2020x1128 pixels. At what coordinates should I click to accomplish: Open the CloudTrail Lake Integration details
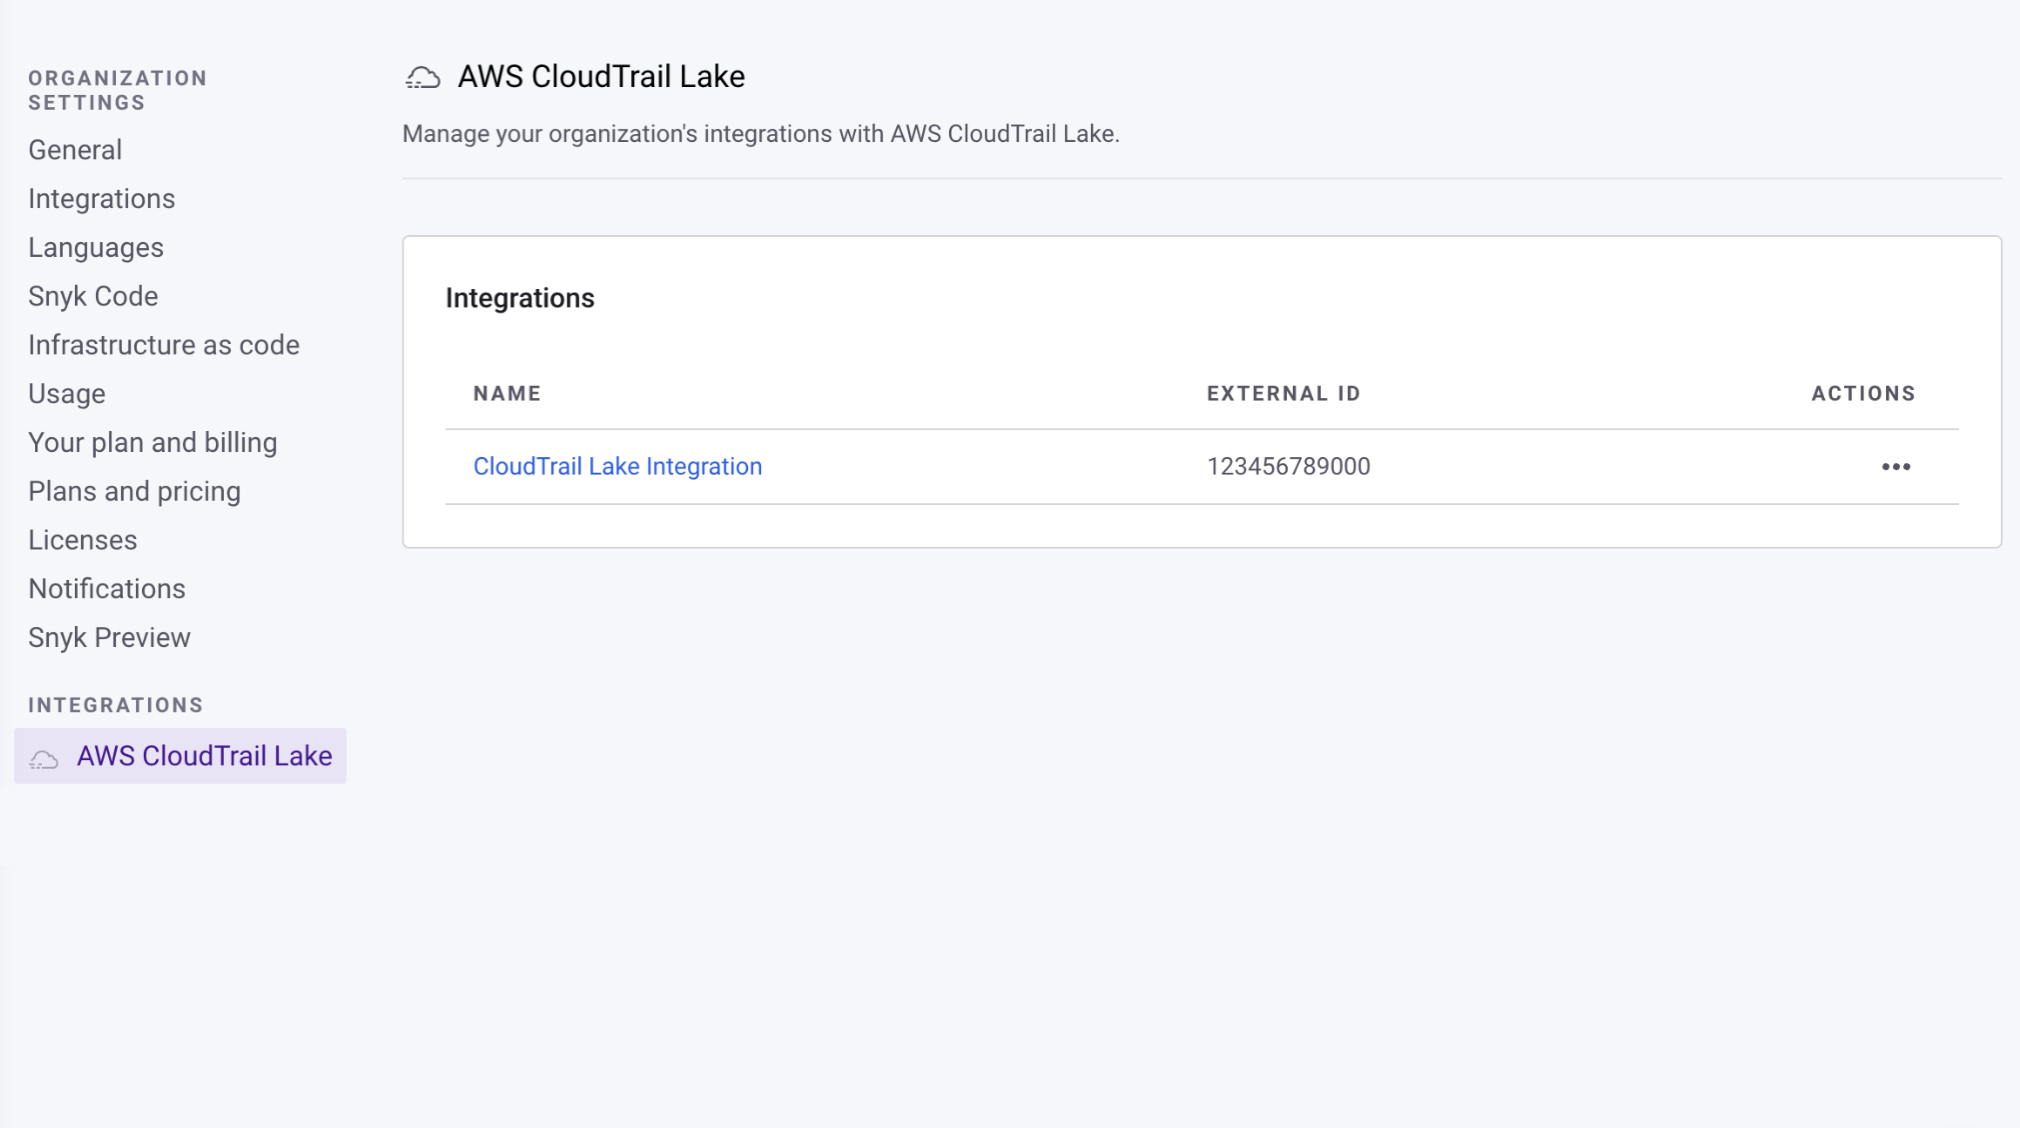coord(618,466)
